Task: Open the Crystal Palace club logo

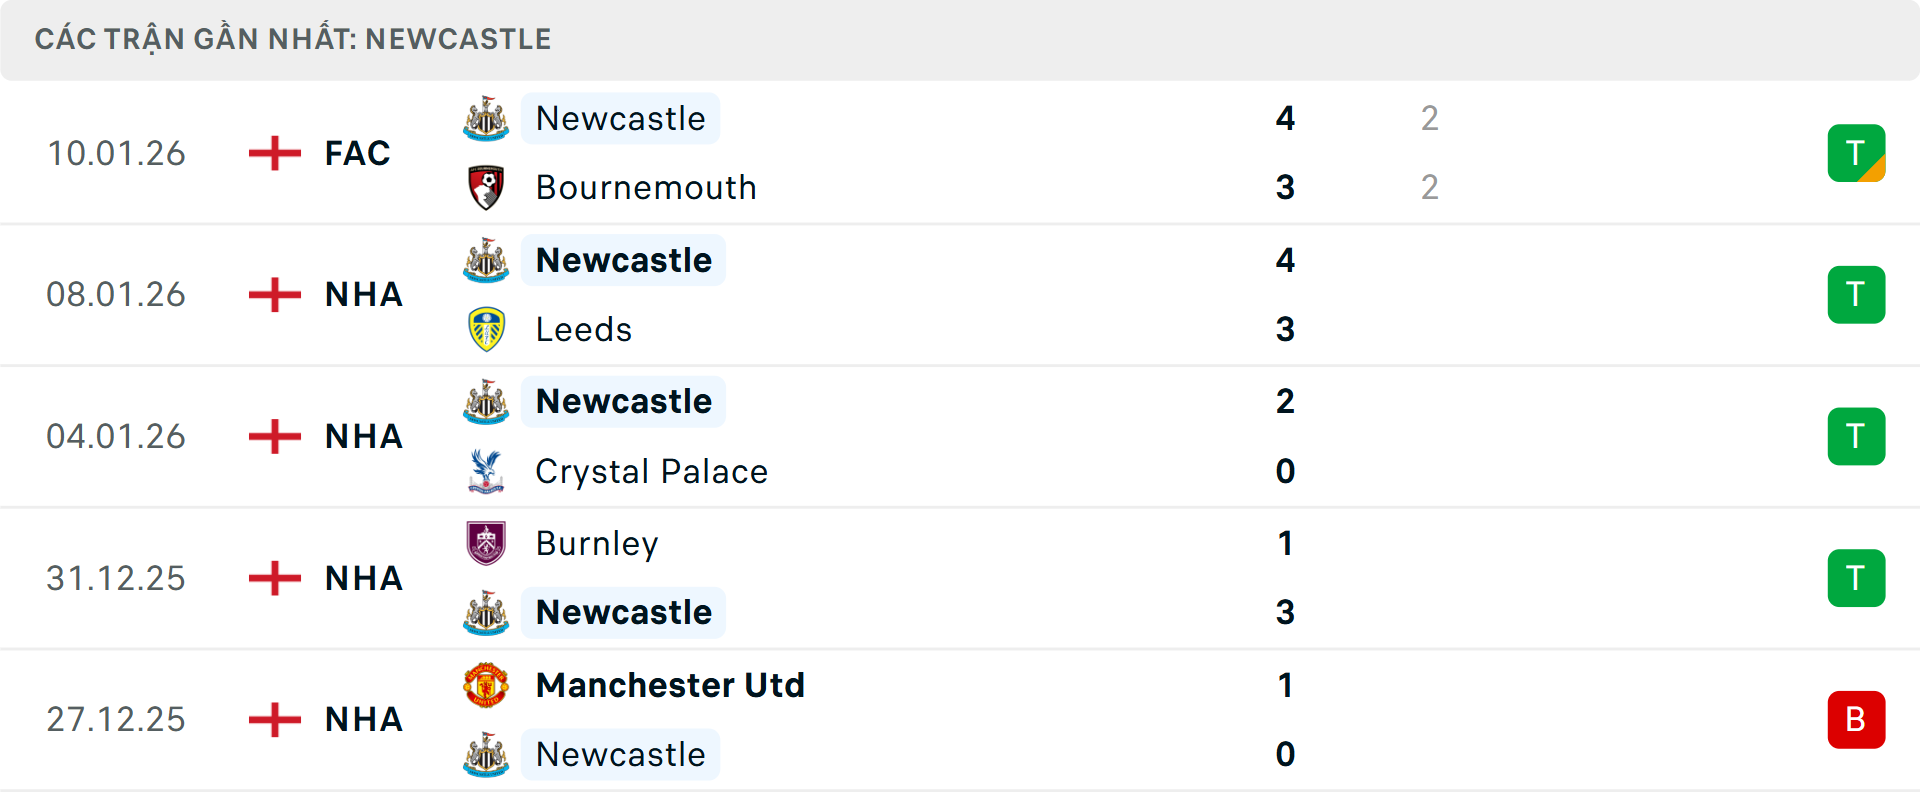Action: [x=486, y=471]
